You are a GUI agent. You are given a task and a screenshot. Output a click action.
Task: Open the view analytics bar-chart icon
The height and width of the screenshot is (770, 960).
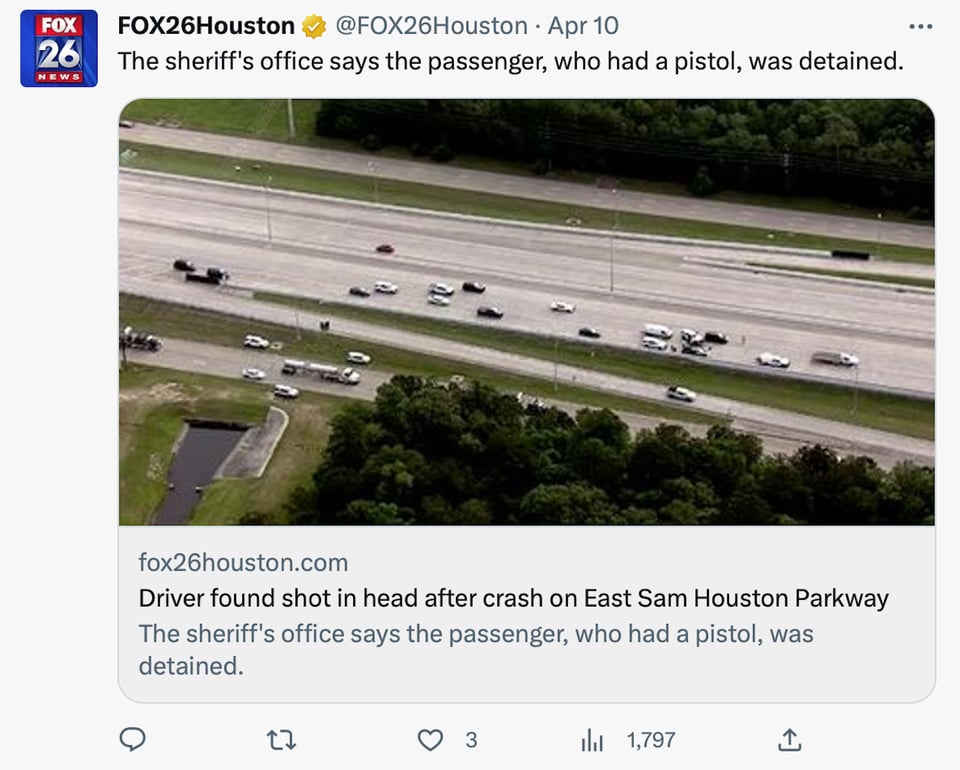pyautogui.click(x=592, y=741)
